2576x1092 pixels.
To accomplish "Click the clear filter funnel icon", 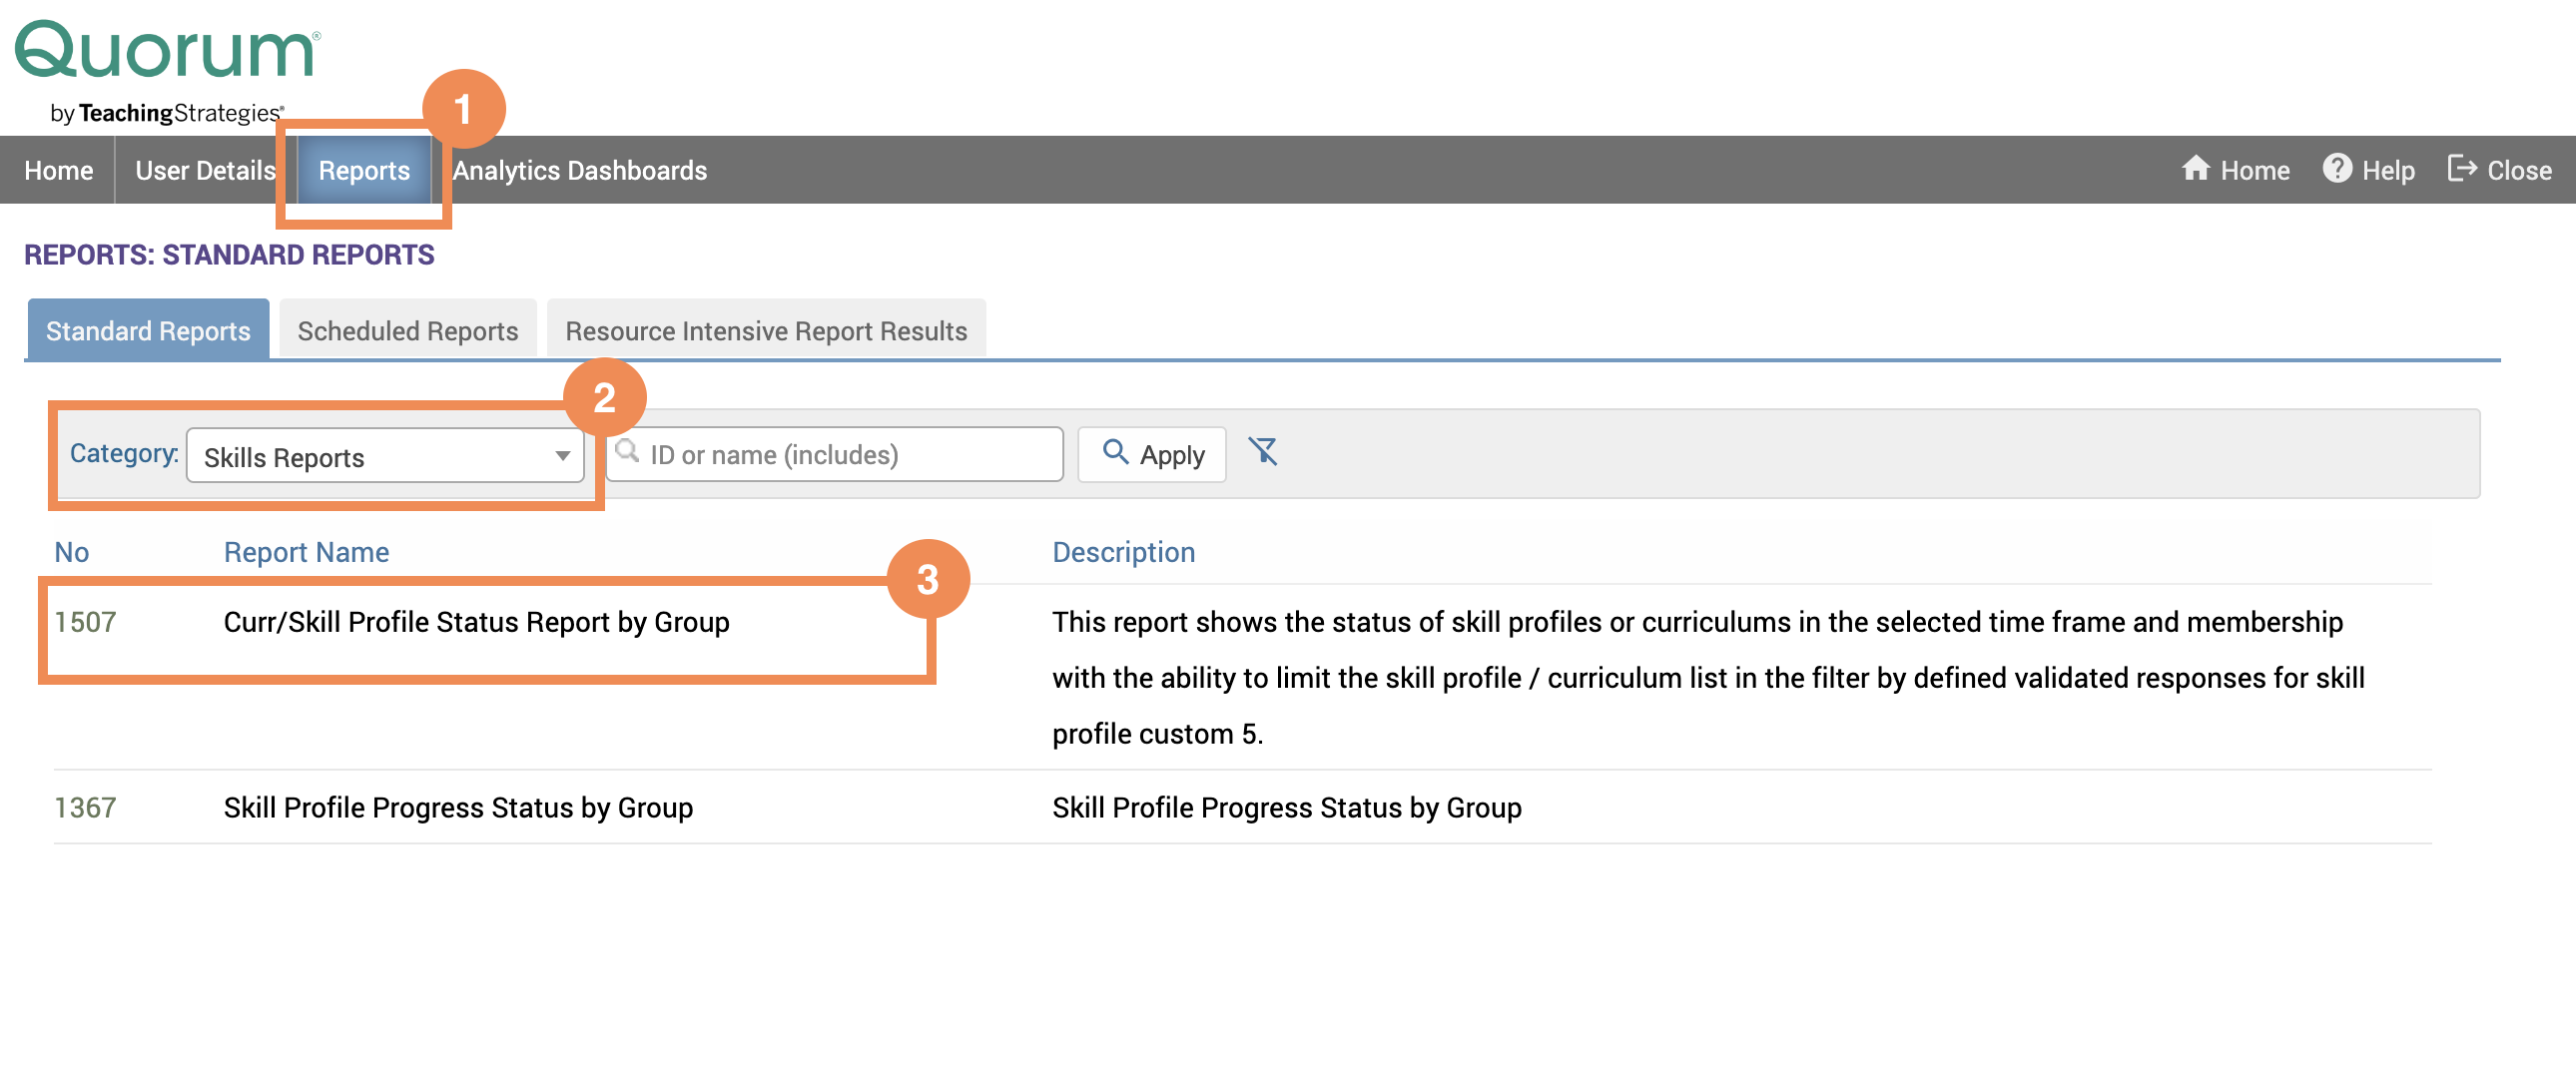I will coord(1264,453).
